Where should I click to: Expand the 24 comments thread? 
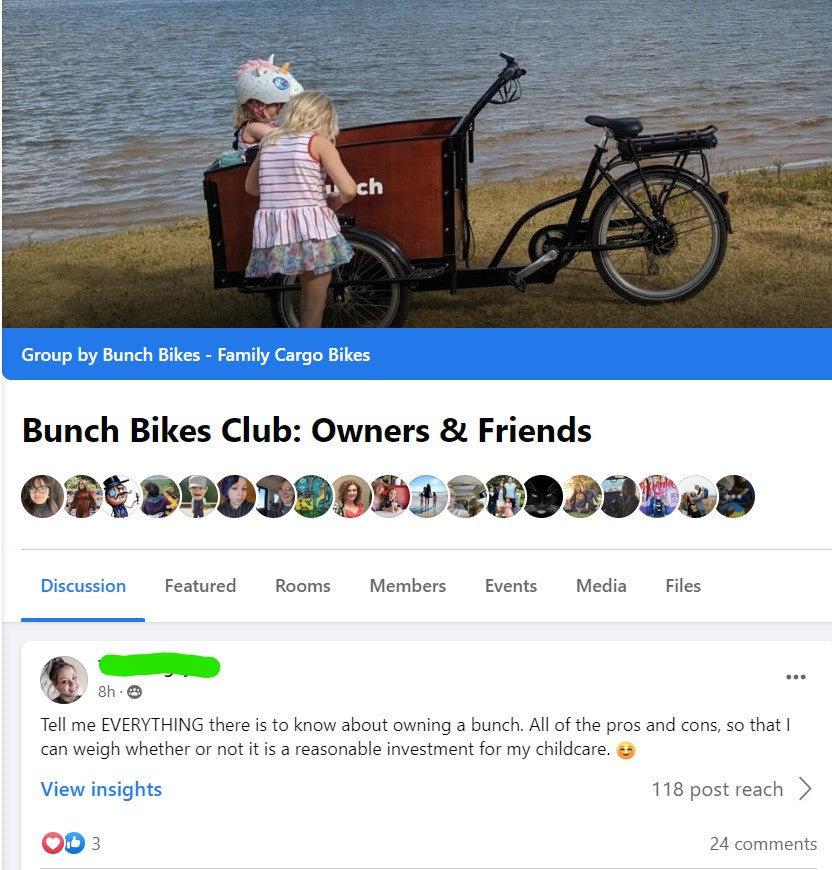(763, 844)
